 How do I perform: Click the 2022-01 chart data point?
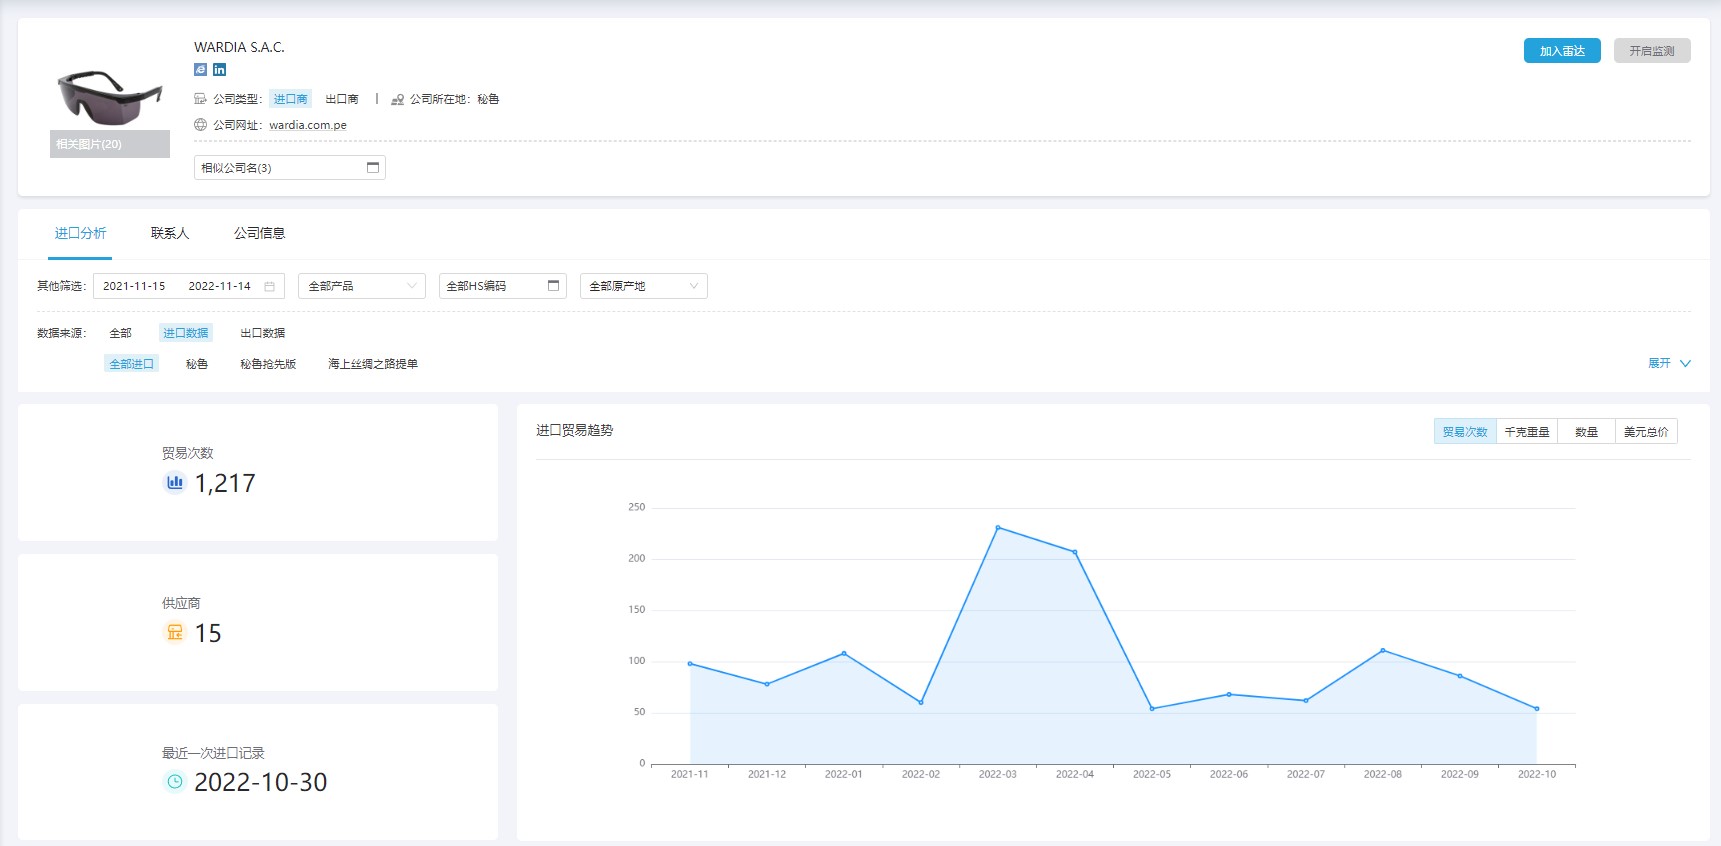coord(844,653)
